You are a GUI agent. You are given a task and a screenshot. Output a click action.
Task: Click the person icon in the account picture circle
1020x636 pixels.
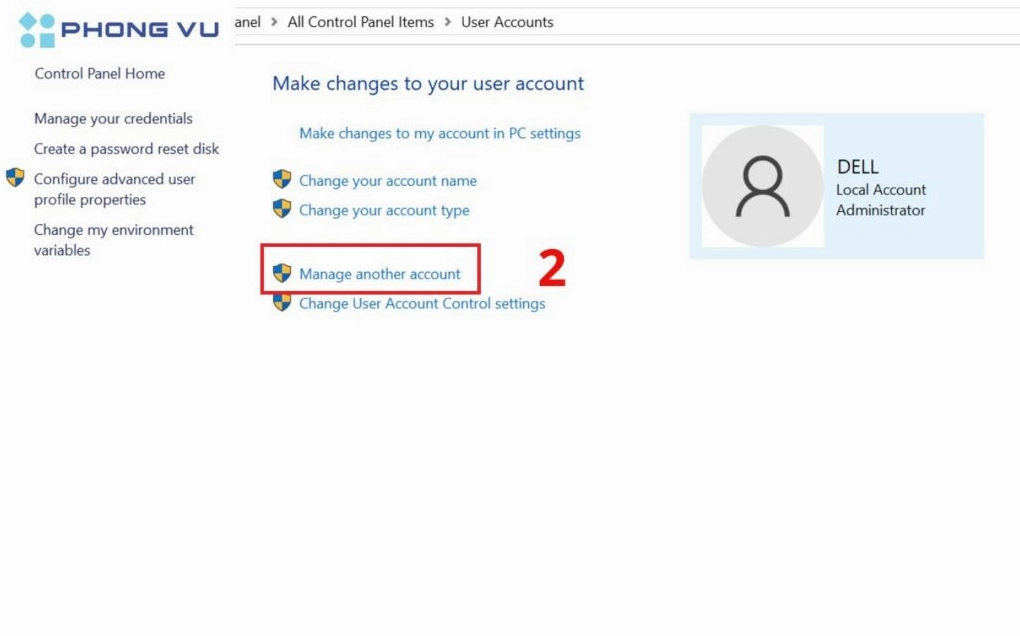point(762,186)
